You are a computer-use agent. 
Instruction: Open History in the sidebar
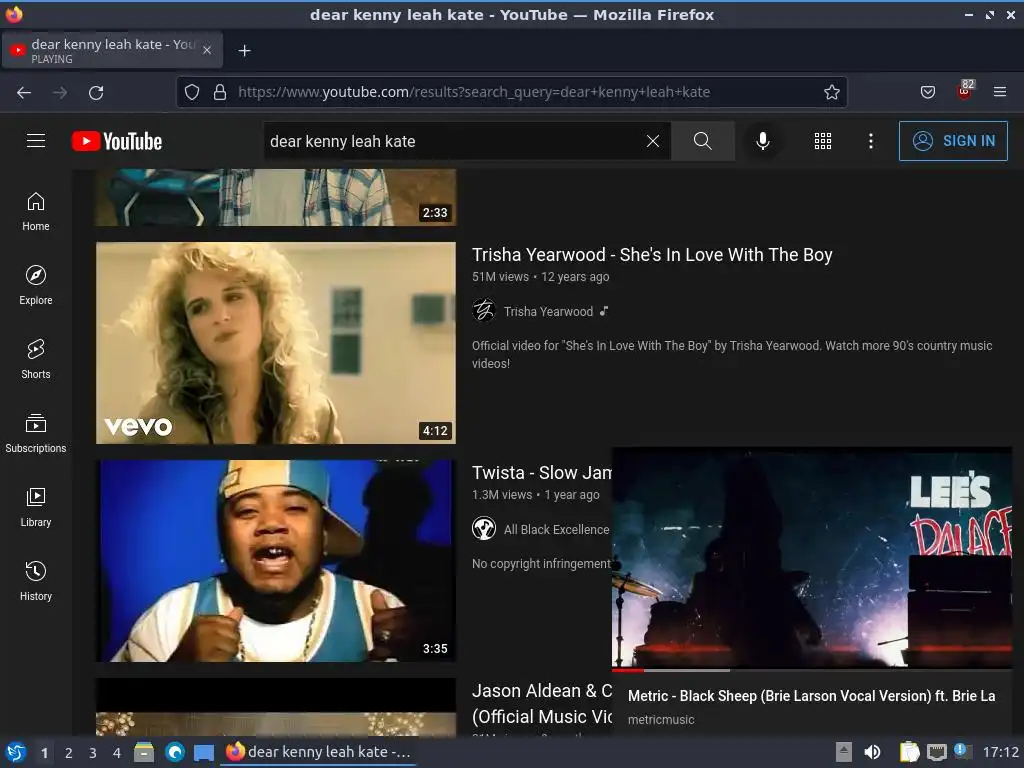(x=36, y=581)
